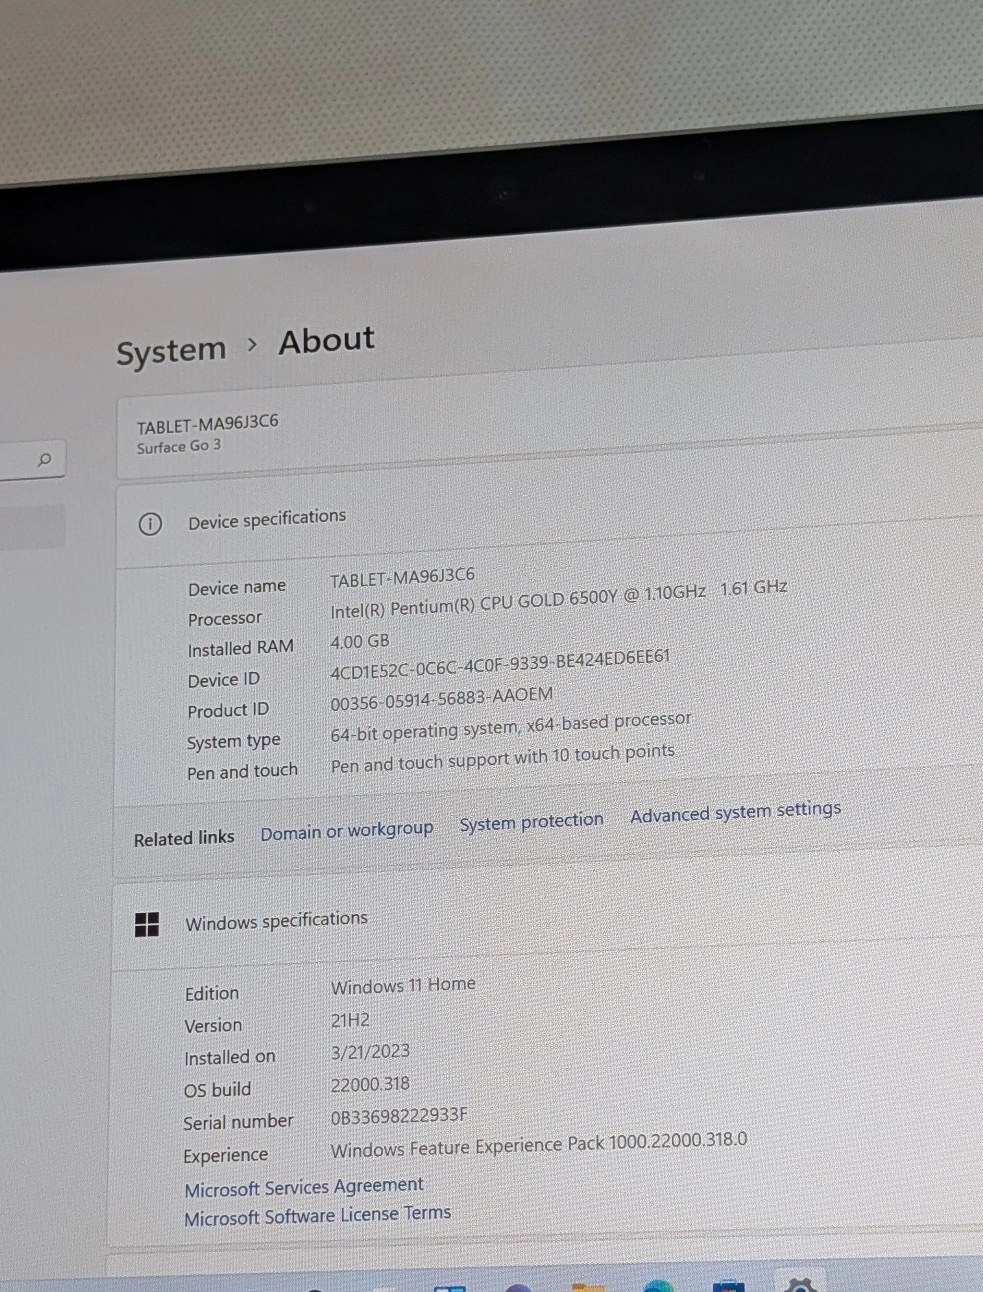Open Advanced system settings link

point(735,812)
